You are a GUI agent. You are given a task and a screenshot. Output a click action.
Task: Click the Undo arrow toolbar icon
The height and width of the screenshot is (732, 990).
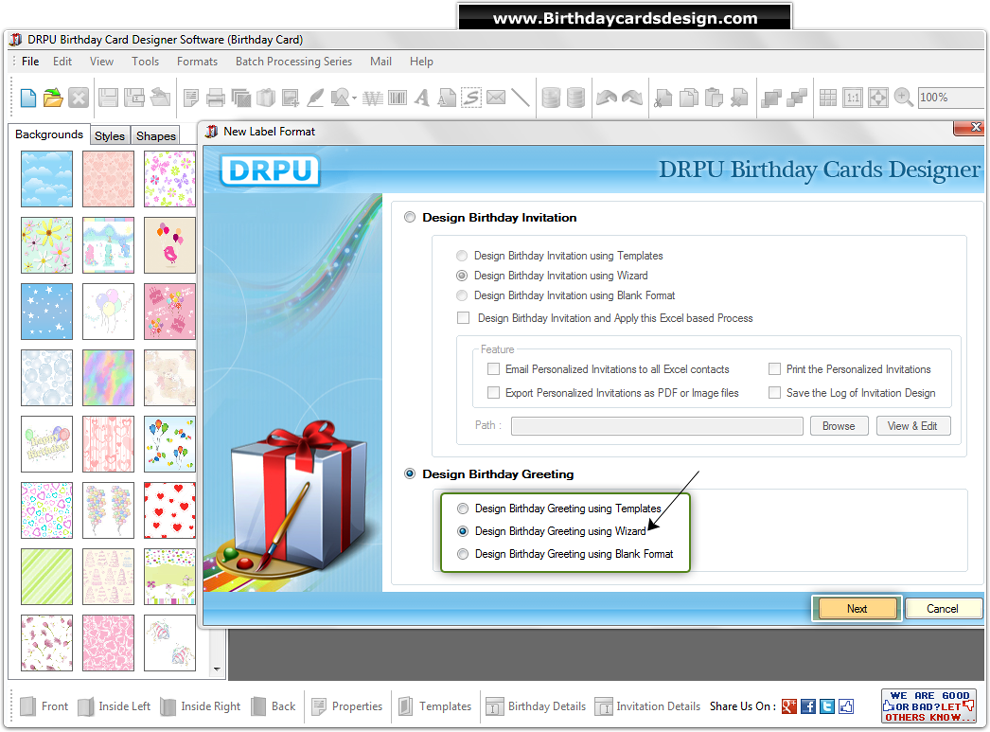pyautogui.click(x=606, y=98)
